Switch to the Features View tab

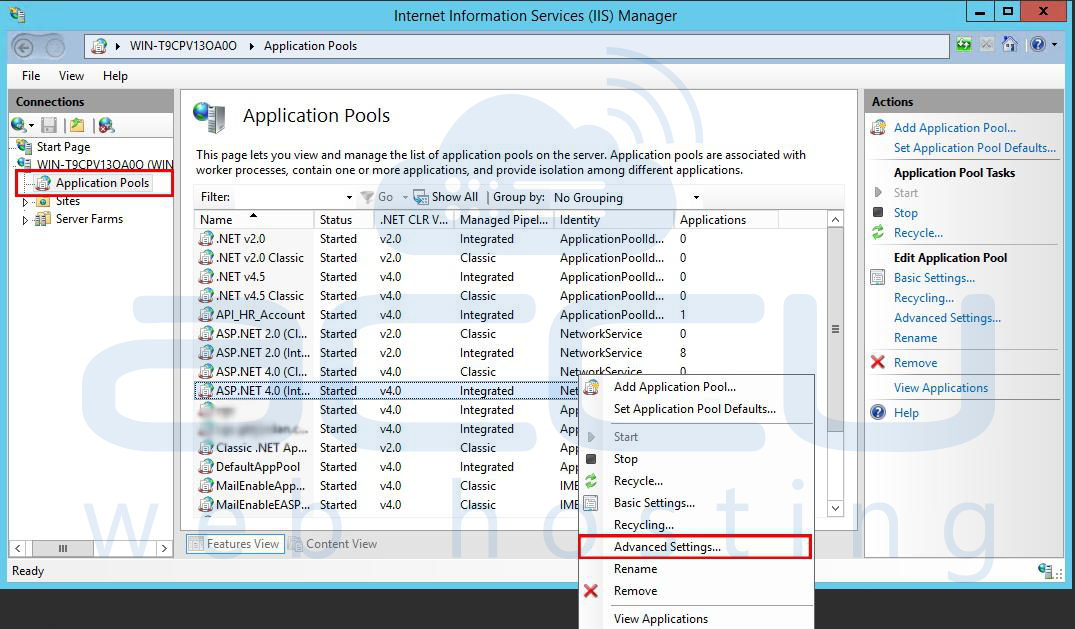click(235, 544)
